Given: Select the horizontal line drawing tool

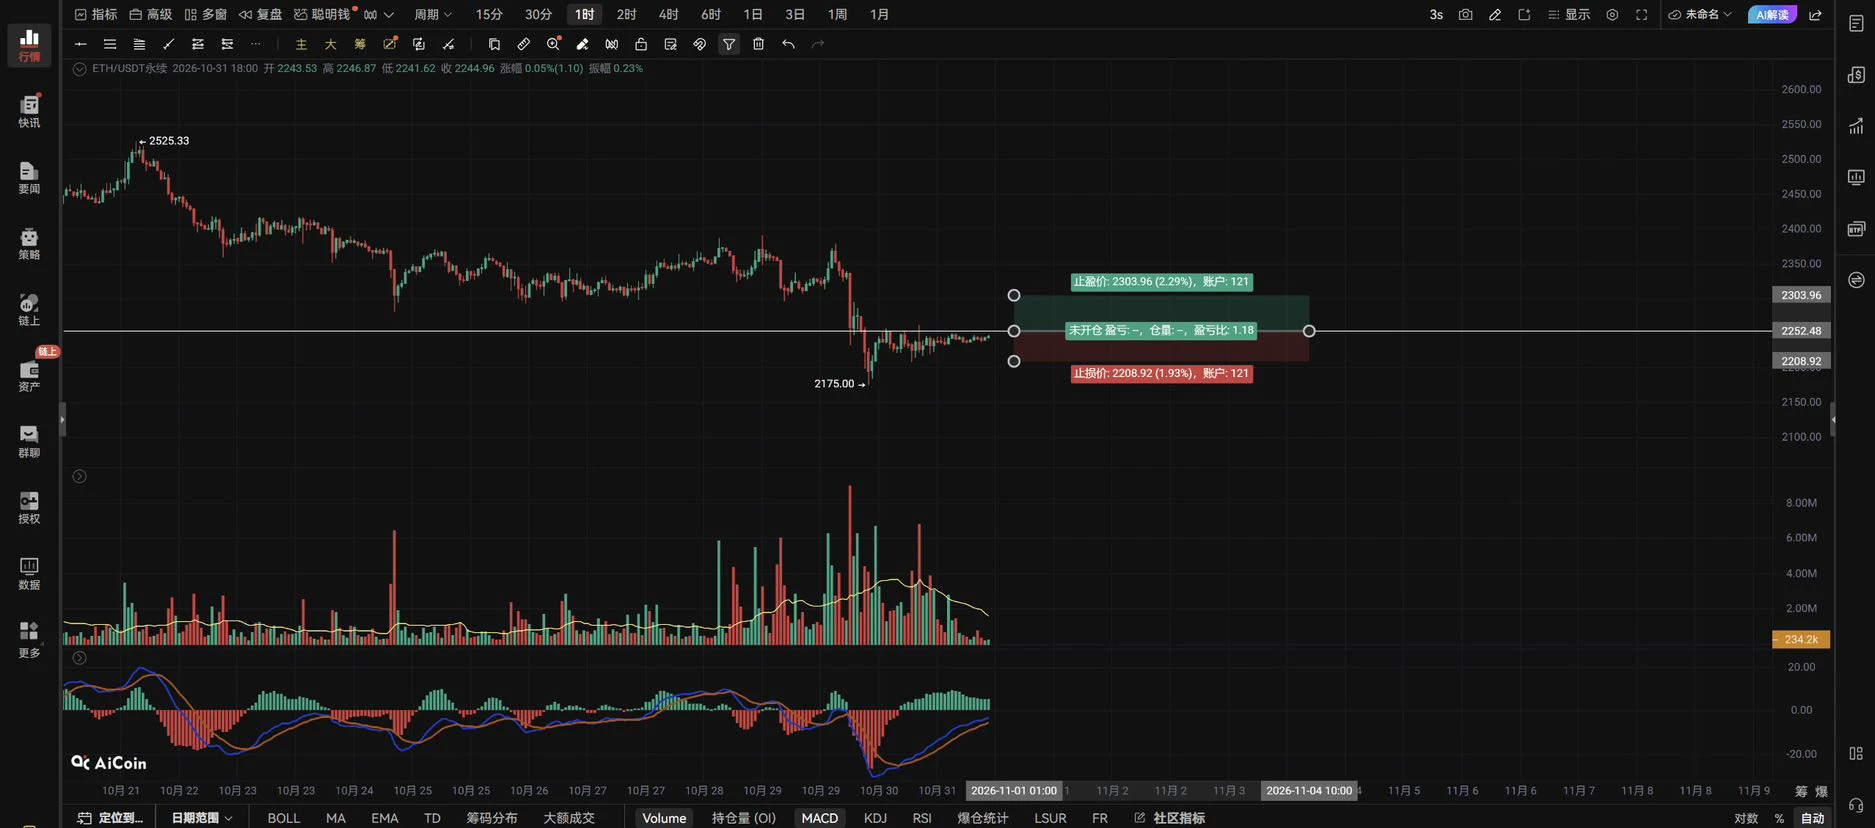Looking at the screenshot, I should tap(81, 44).
